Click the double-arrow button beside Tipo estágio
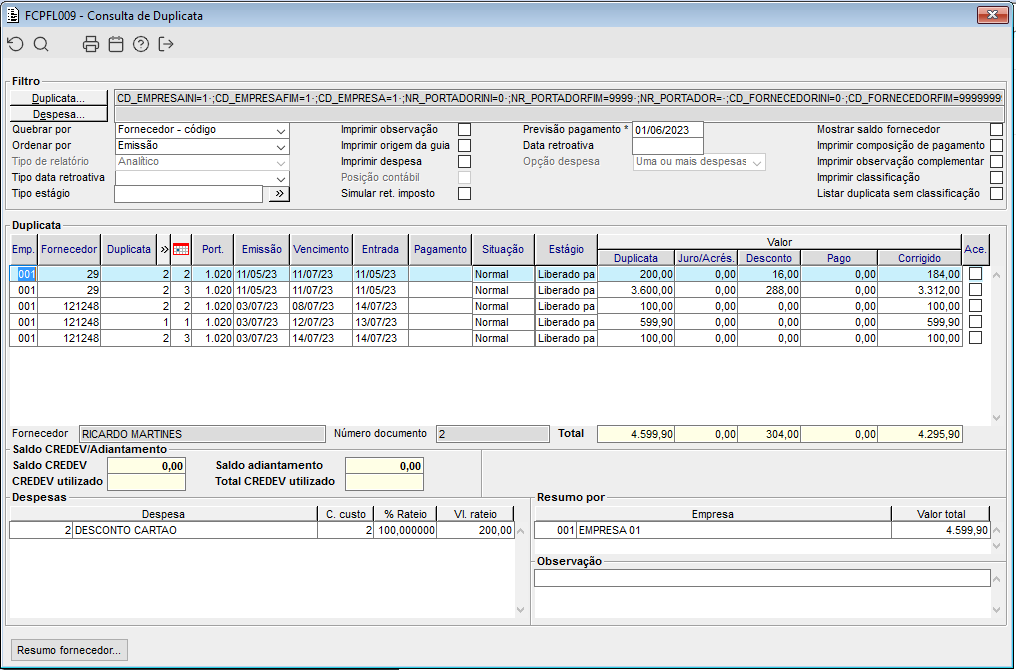 pos(278,194)
